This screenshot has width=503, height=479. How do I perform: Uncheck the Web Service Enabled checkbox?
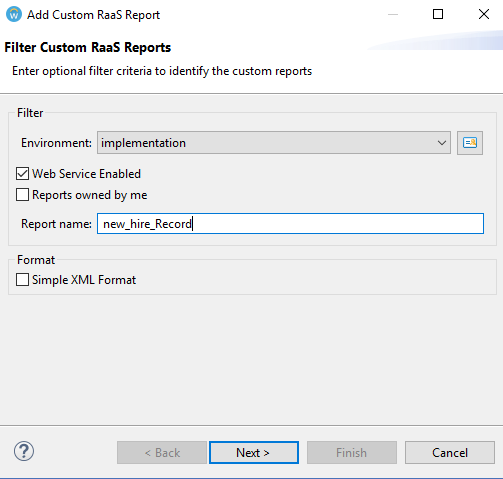[x=22, y=174]
